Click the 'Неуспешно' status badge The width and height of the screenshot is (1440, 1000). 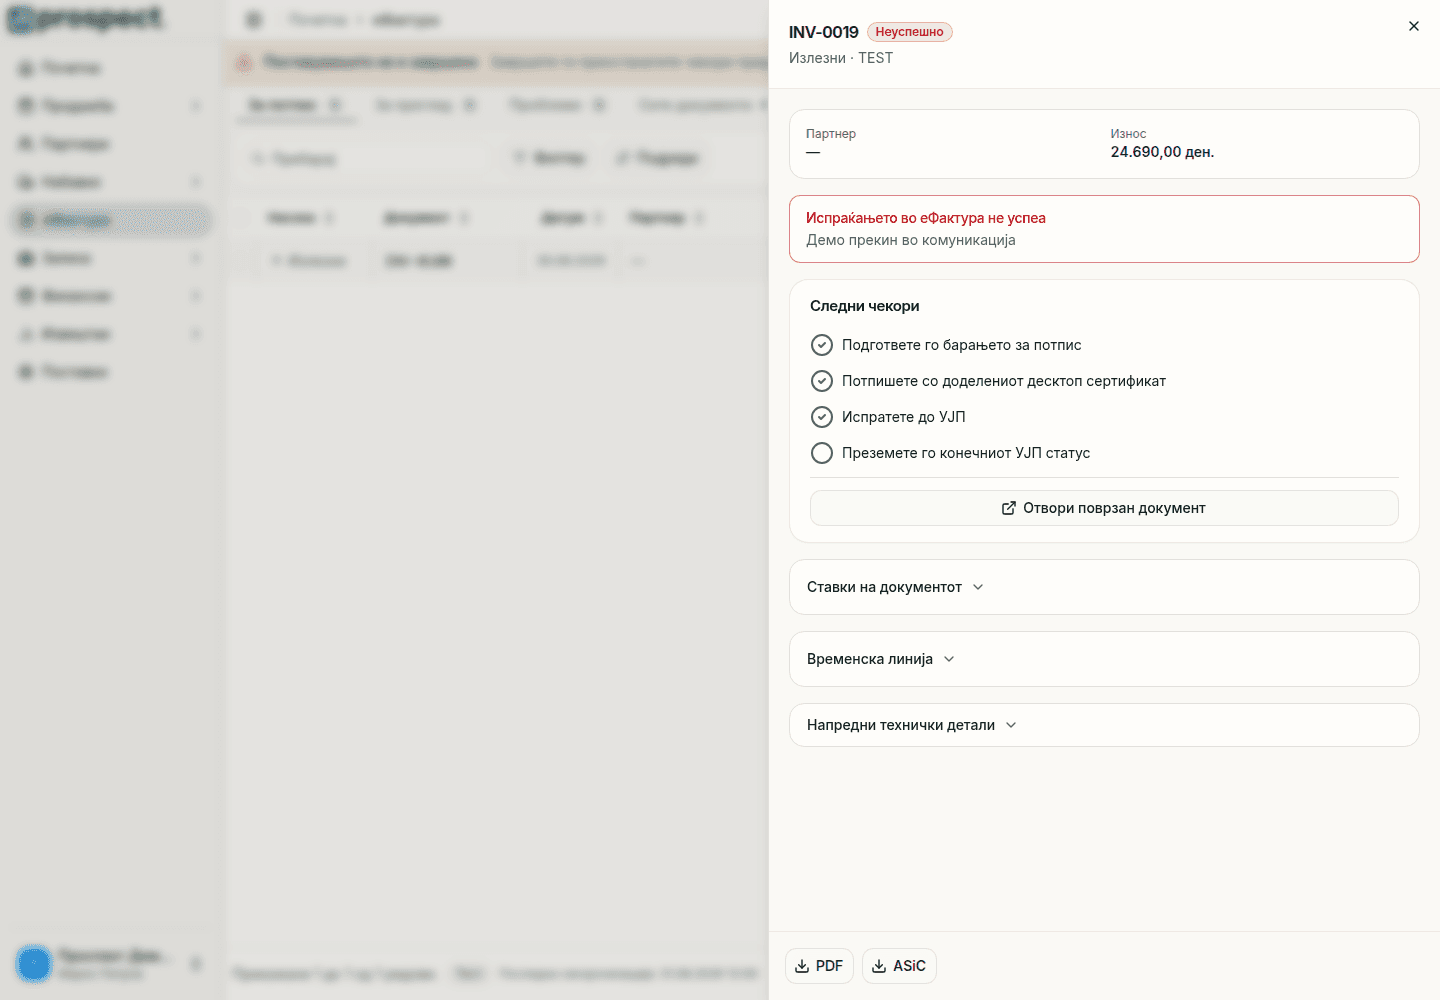[910, 32]
